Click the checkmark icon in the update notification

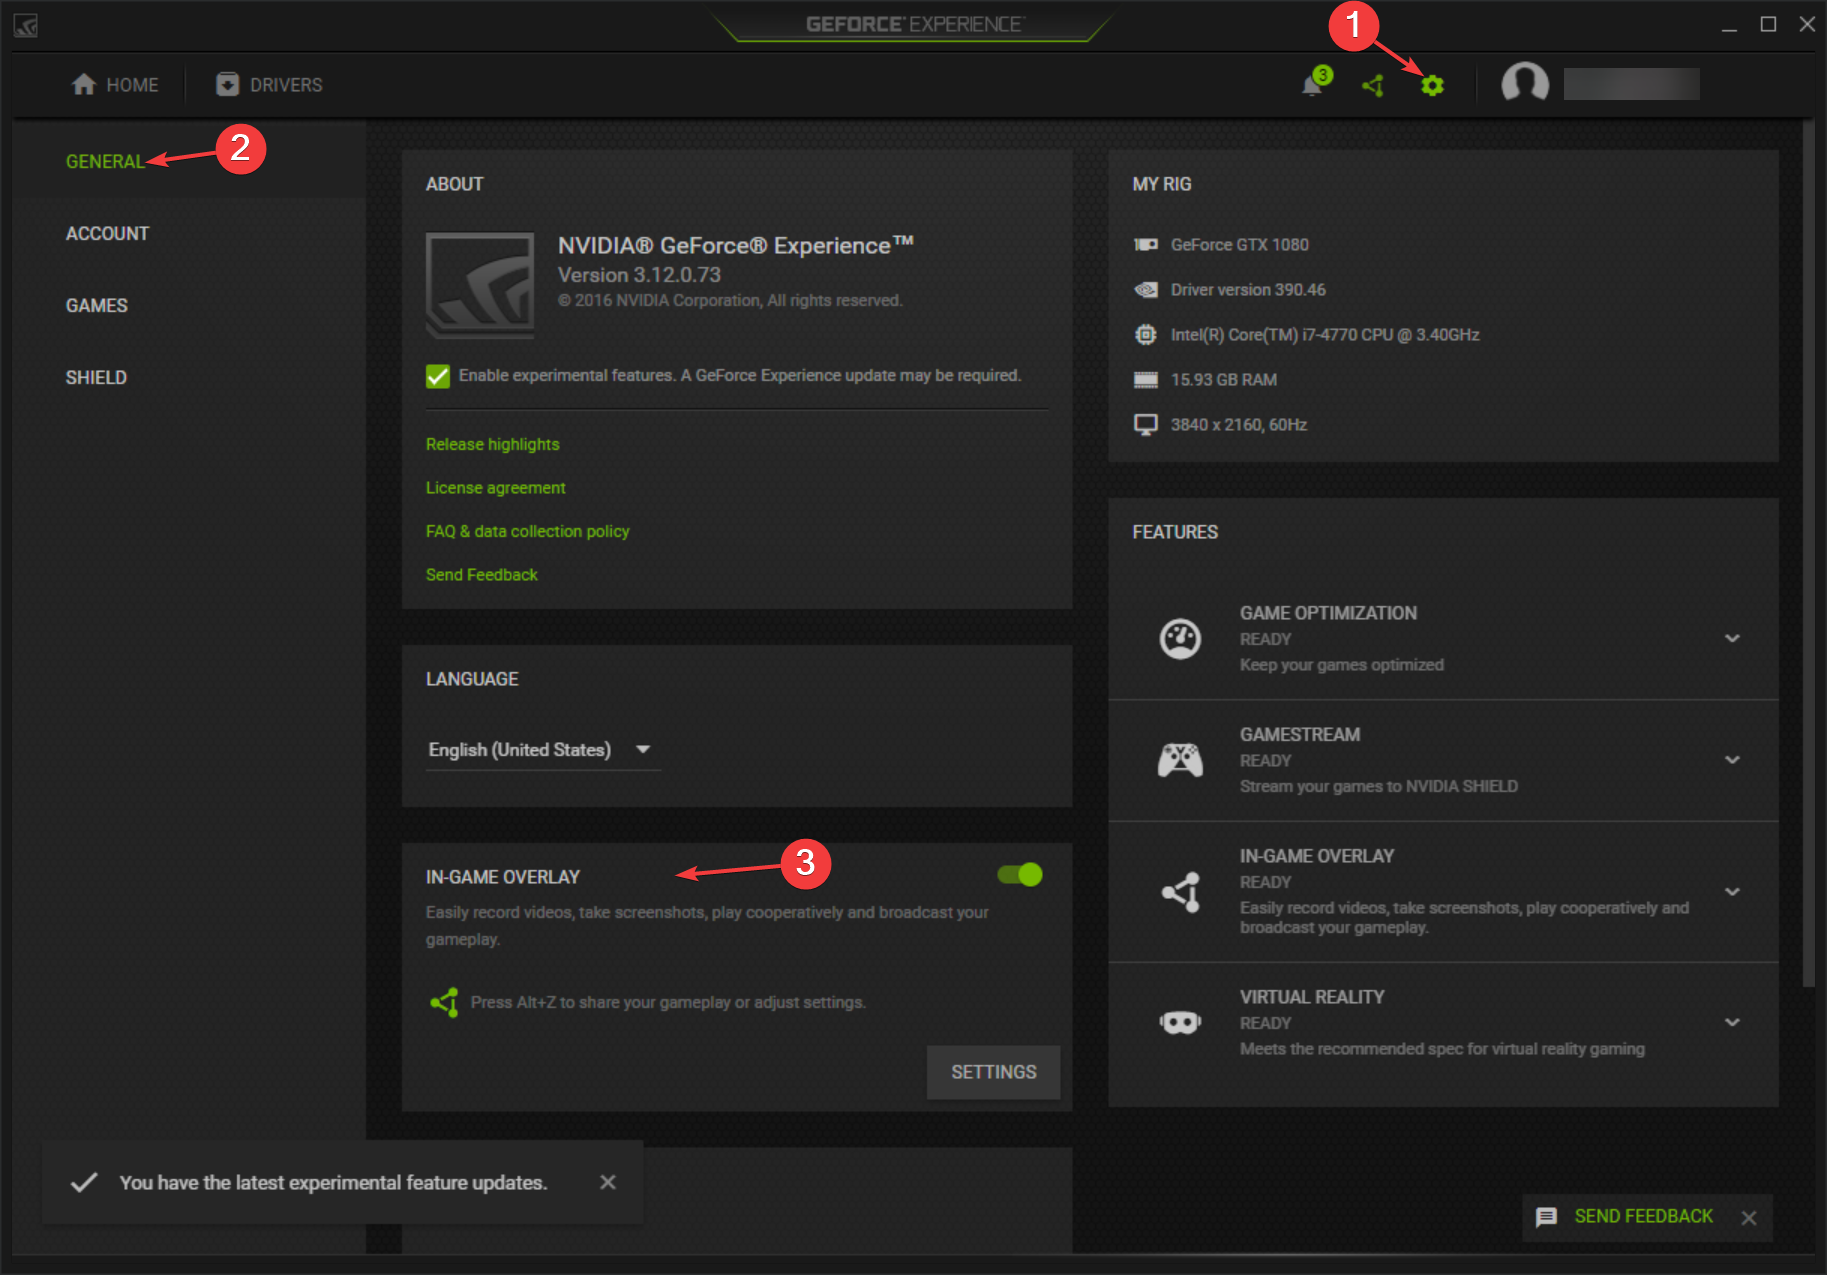(x=84, y=1182)
